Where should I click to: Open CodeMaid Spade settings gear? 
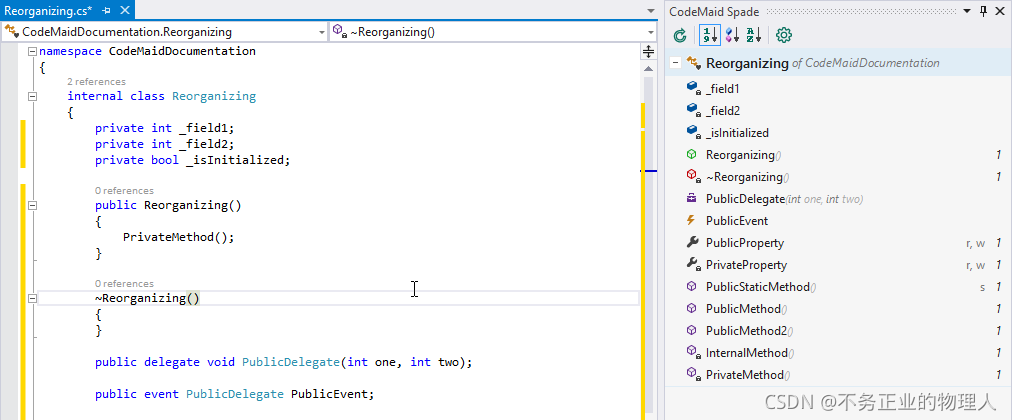pos(784,35)
